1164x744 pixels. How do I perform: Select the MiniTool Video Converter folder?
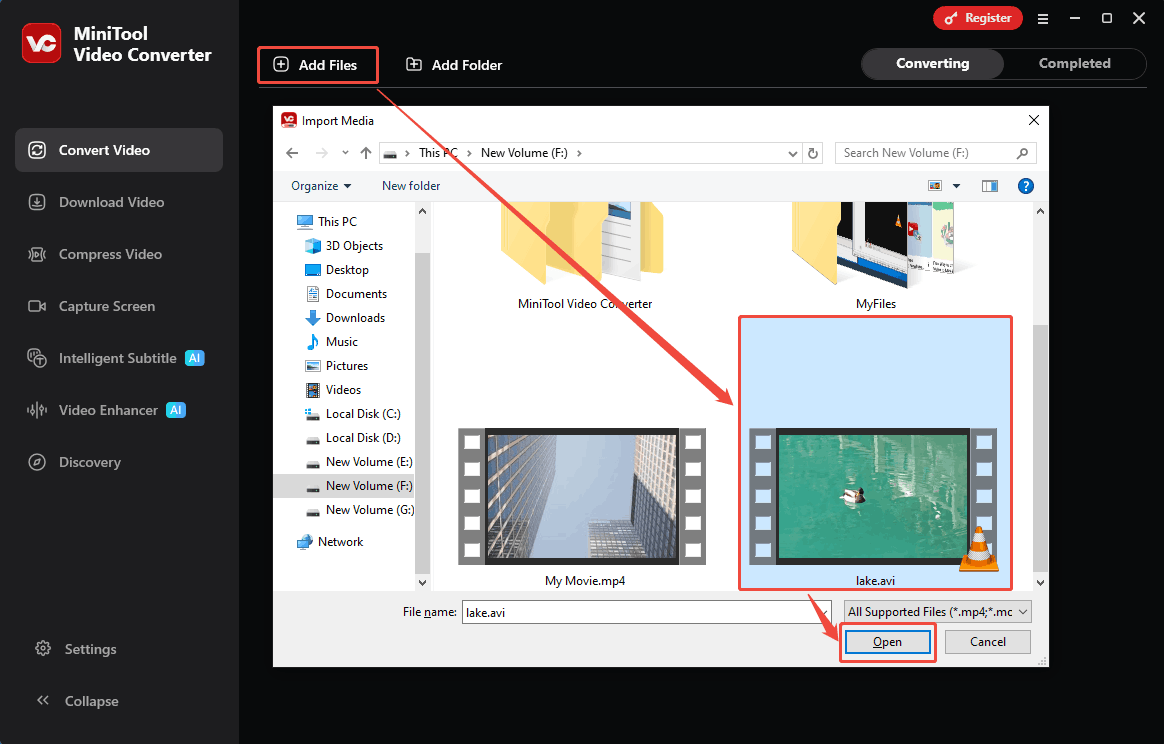(585, 256)
